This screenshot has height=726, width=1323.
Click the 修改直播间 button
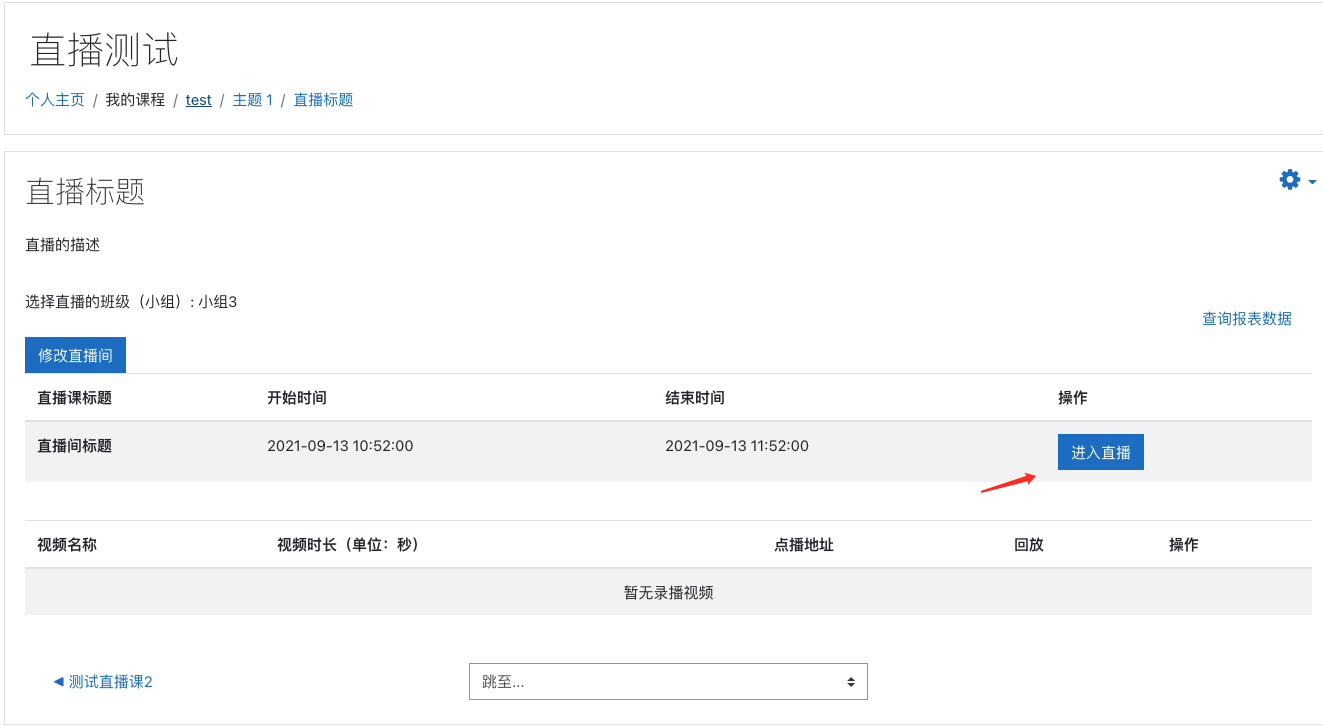[x=75, y=355]
